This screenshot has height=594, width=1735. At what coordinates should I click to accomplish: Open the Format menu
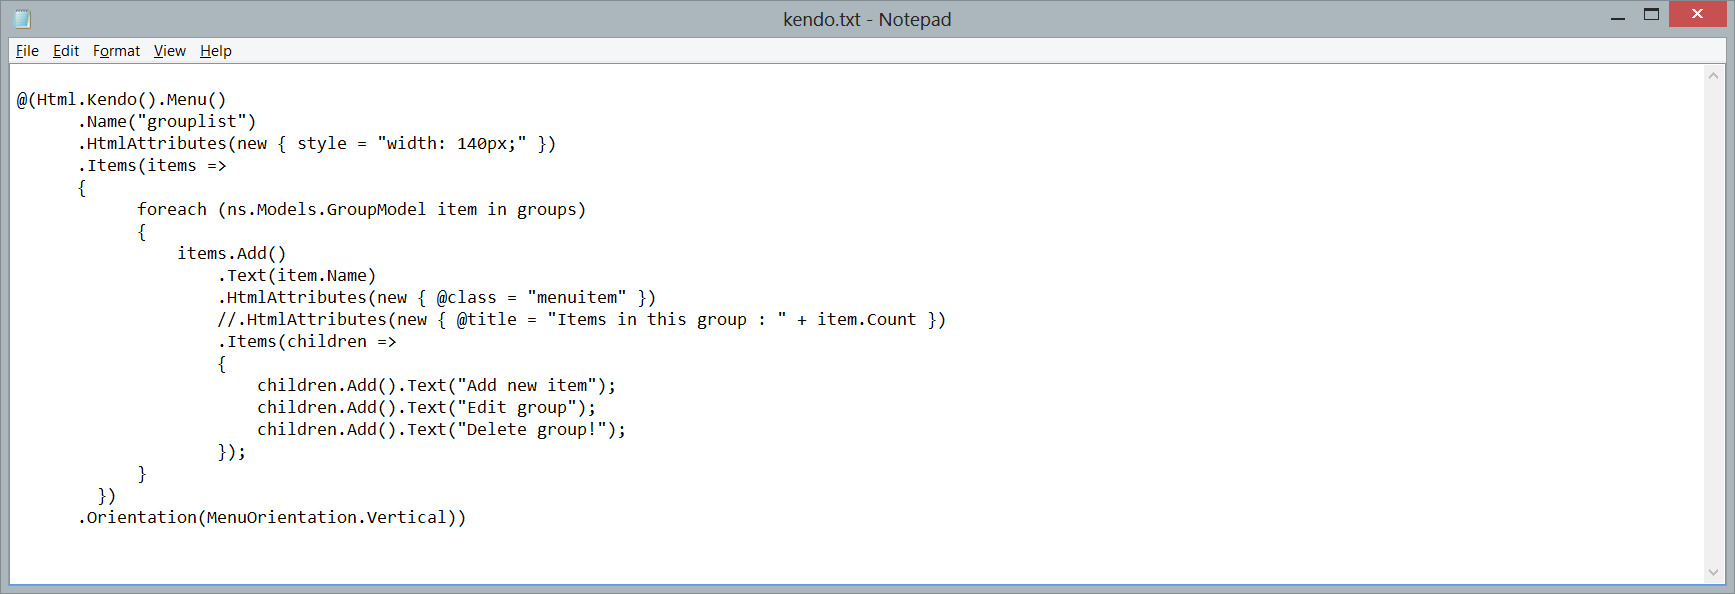(116, 51)
